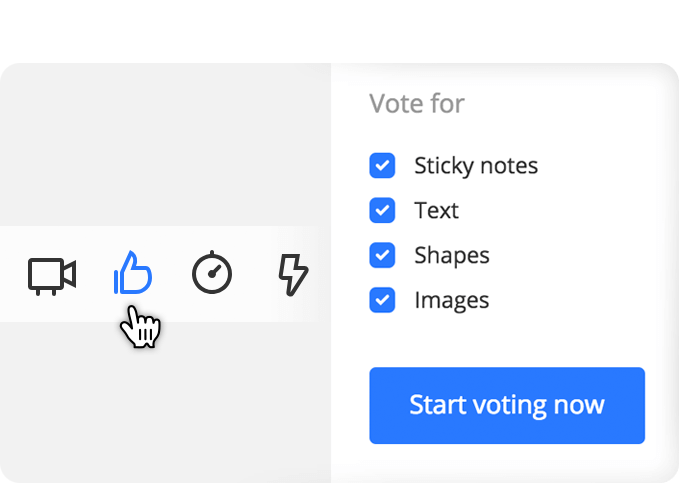Uncheck the Sticky notes checkbox
The width and height of the screenshot is (679, 483).
382,165
